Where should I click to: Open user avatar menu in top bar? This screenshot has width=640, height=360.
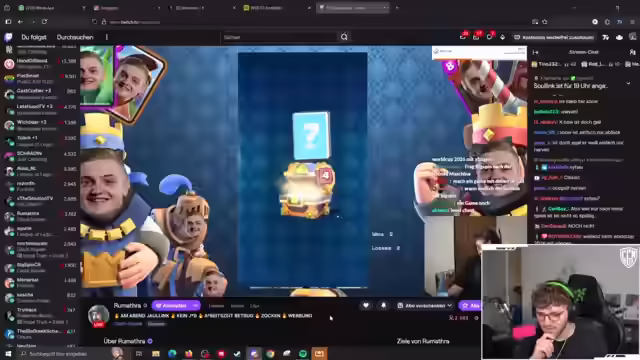pos(633,37)
